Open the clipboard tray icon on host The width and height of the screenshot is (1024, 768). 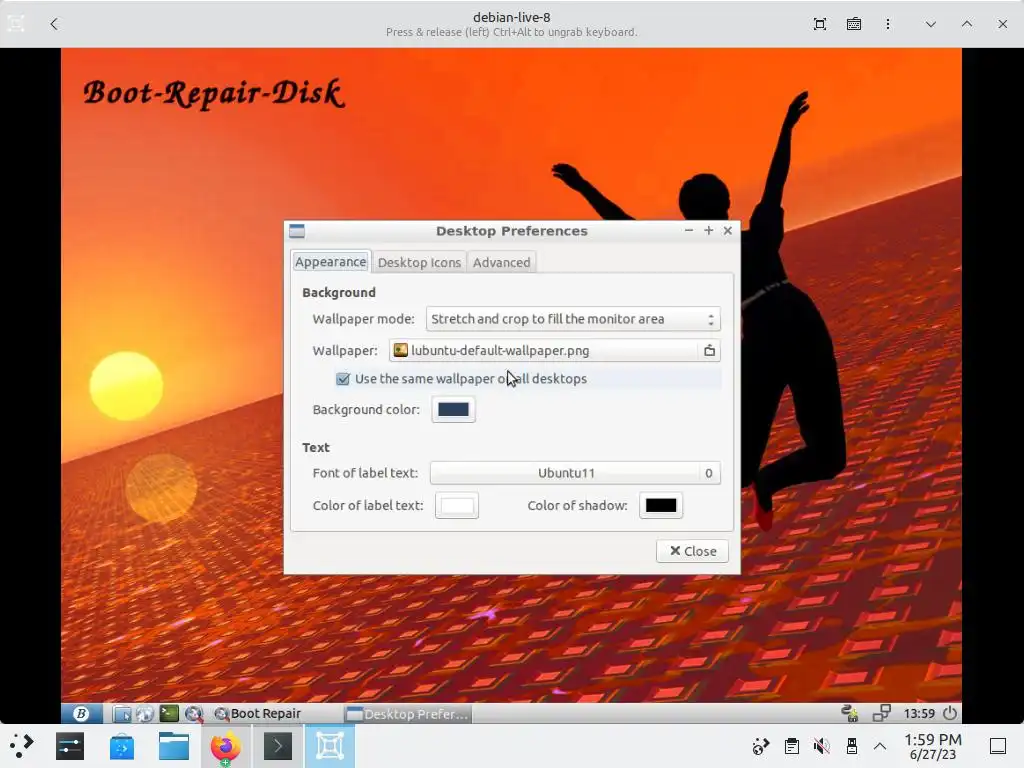click(792, 746)
